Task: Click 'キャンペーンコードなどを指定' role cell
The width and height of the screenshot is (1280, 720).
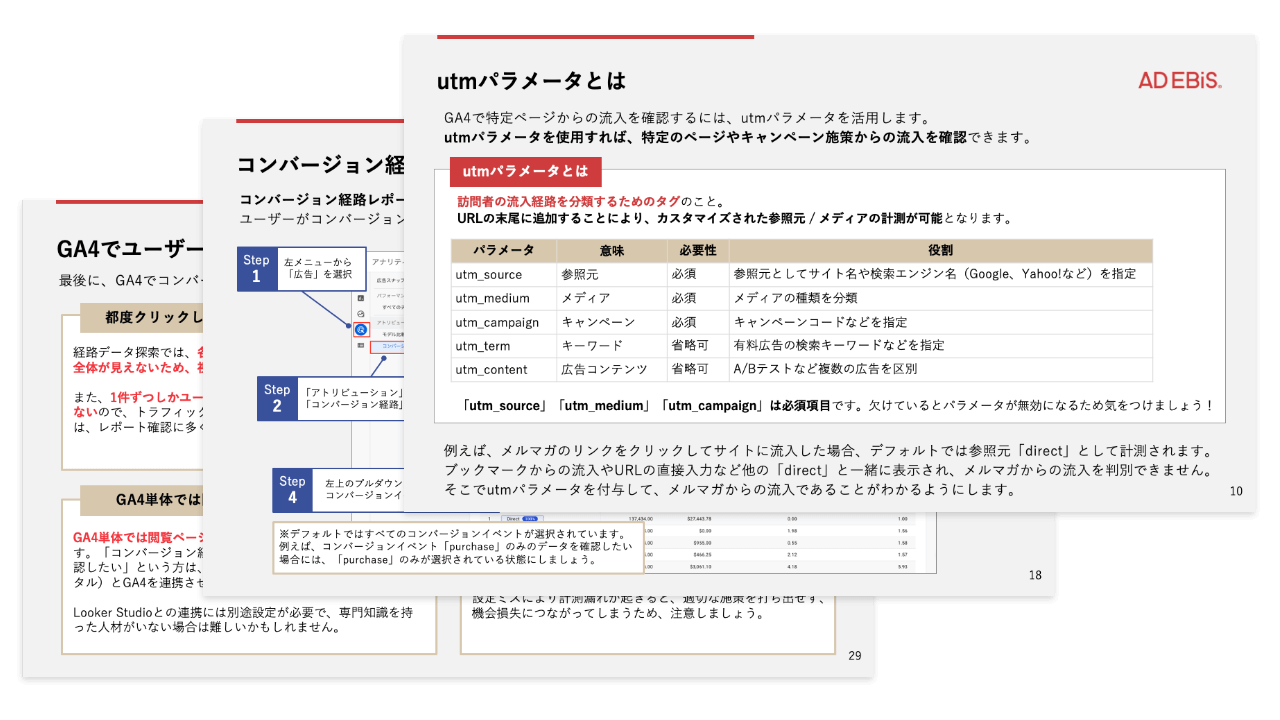Action: click(x=940, y=322)
